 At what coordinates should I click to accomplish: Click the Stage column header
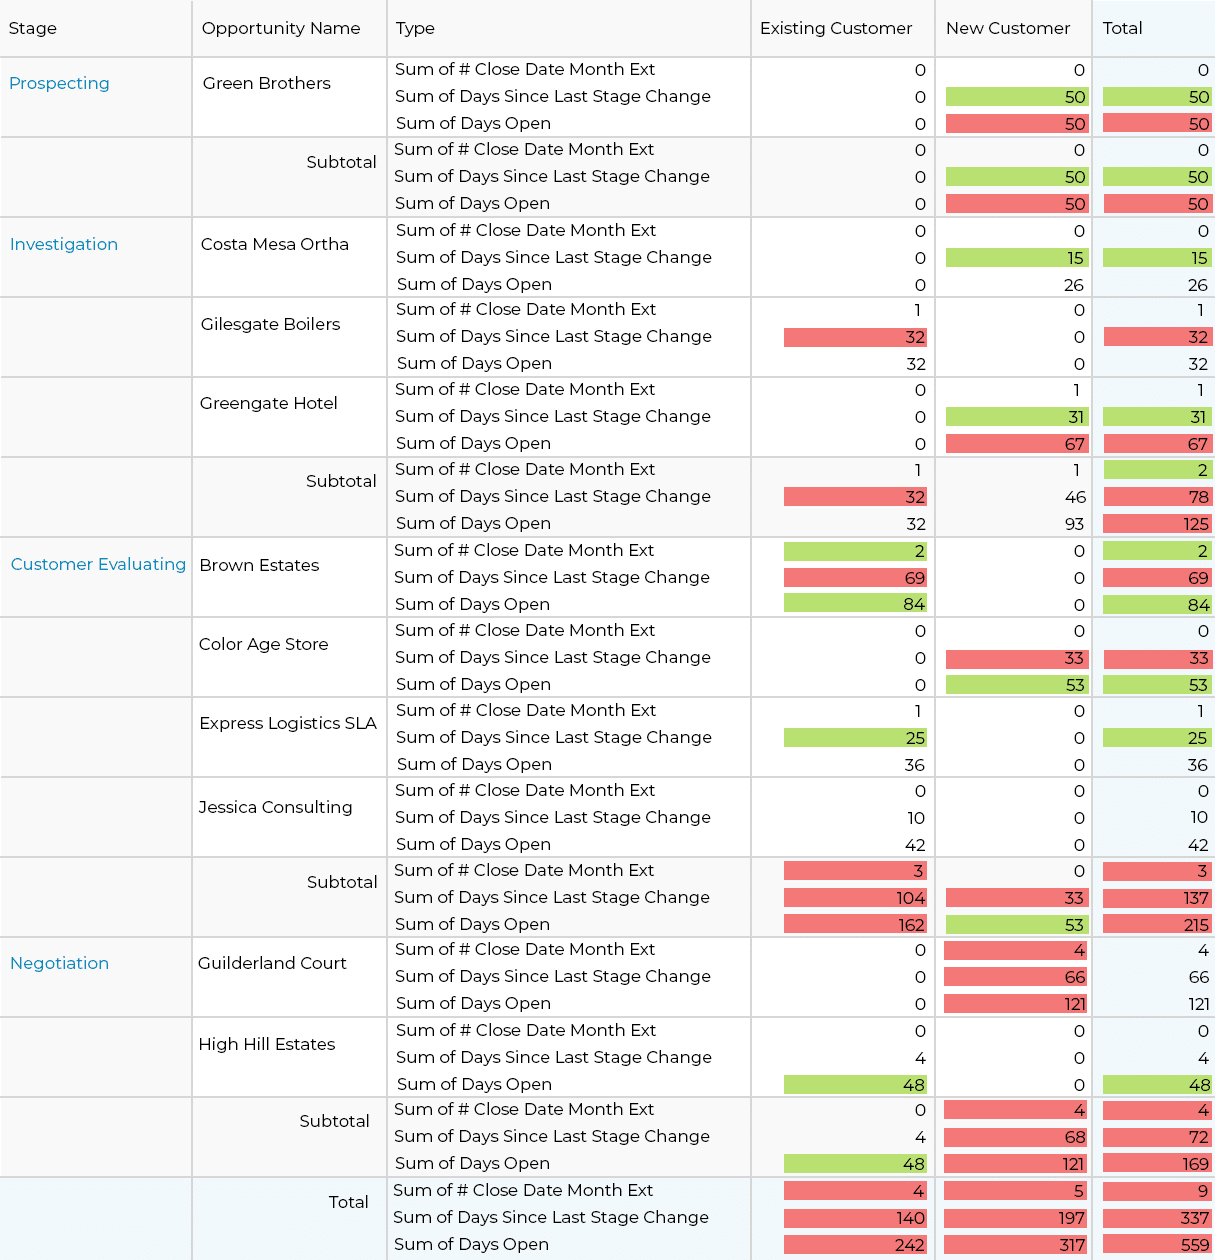point(33,29)
